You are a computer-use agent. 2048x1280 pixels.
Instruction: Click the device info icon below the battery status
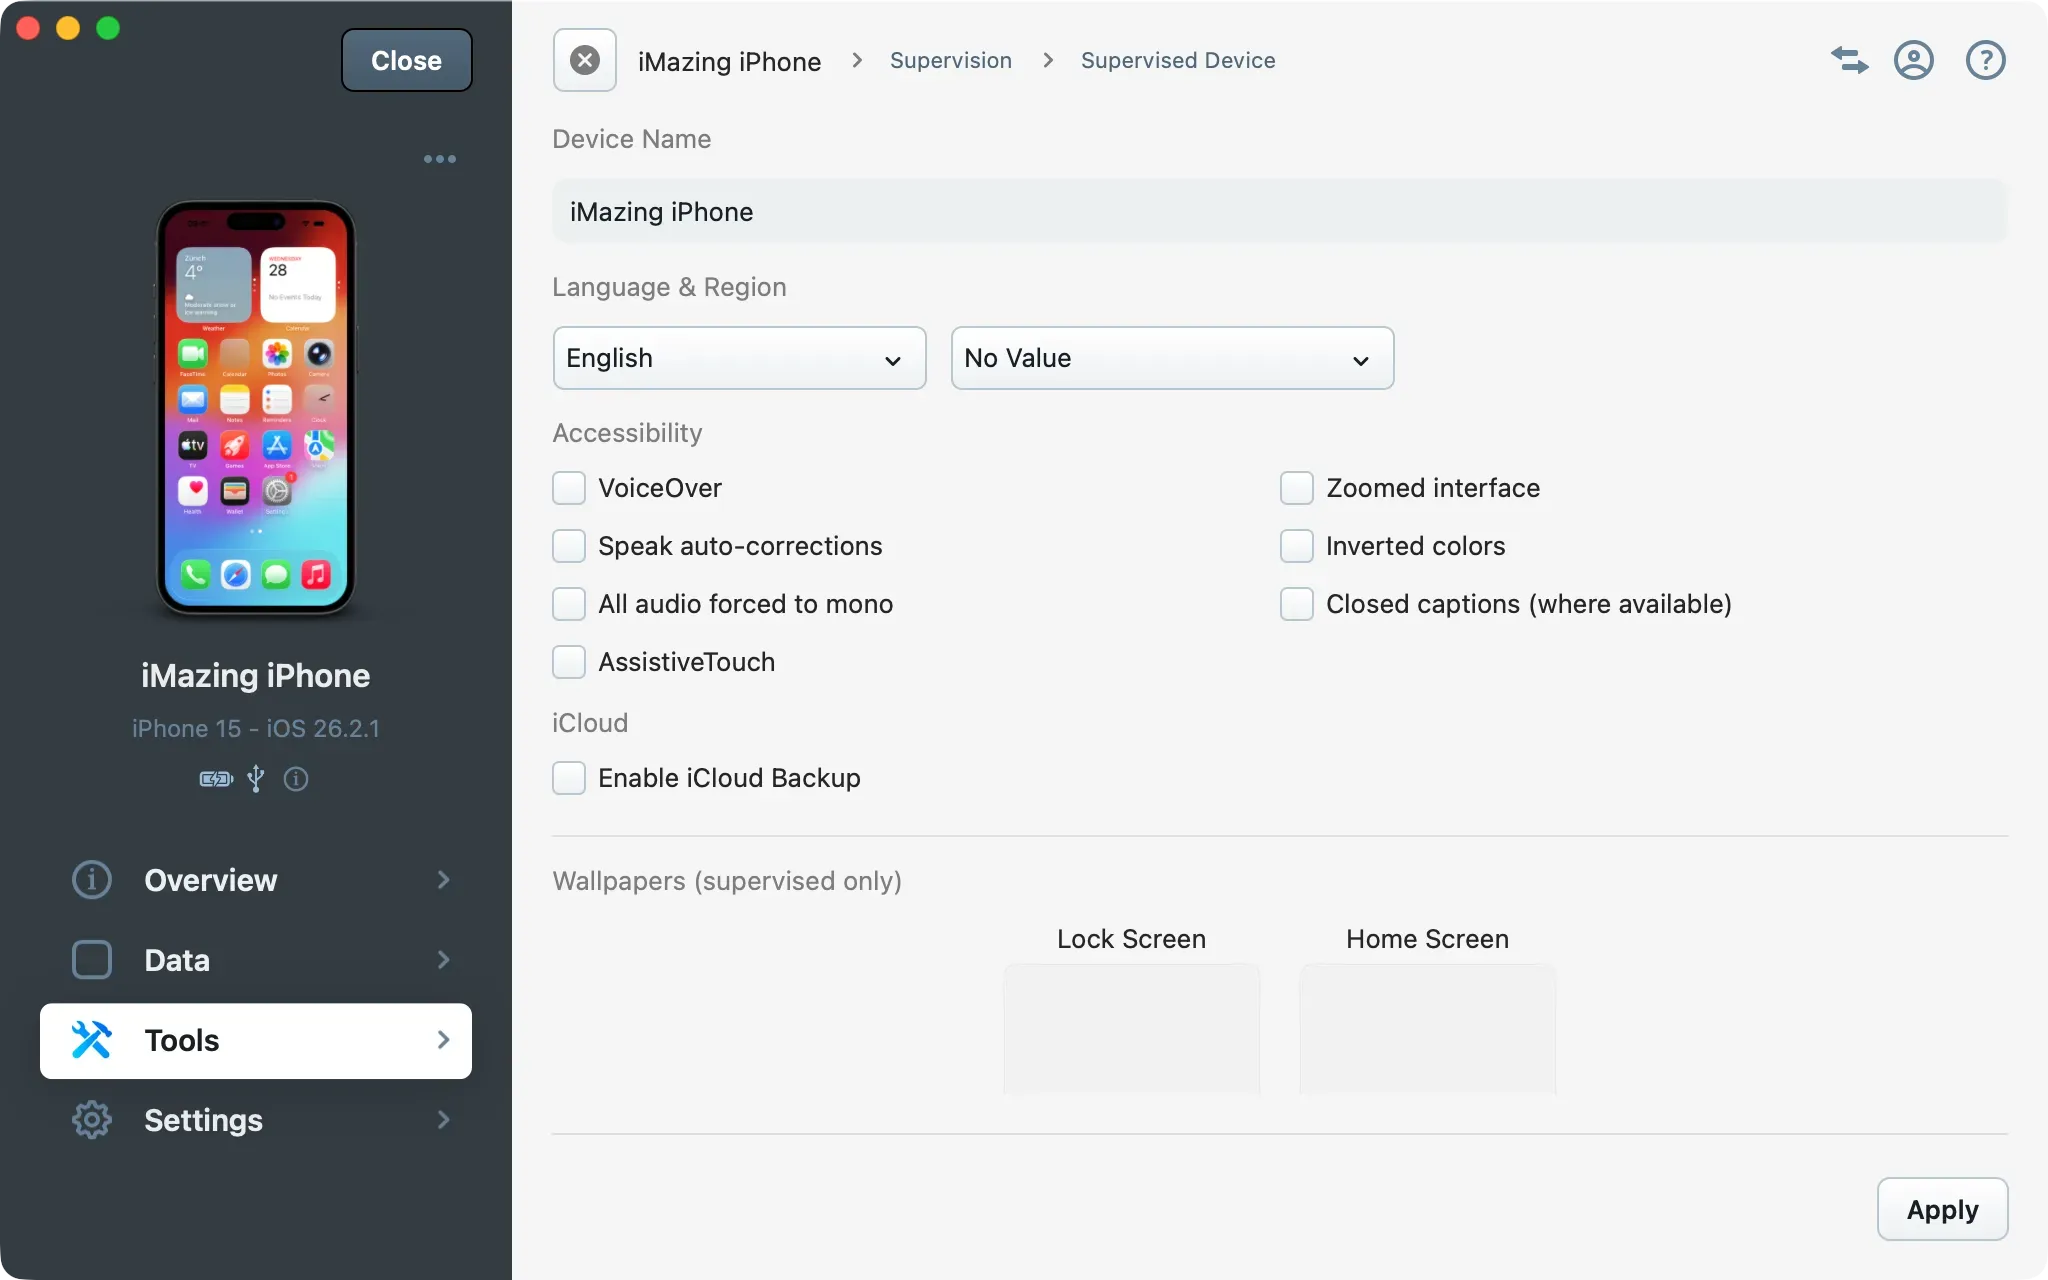(297, 779)
